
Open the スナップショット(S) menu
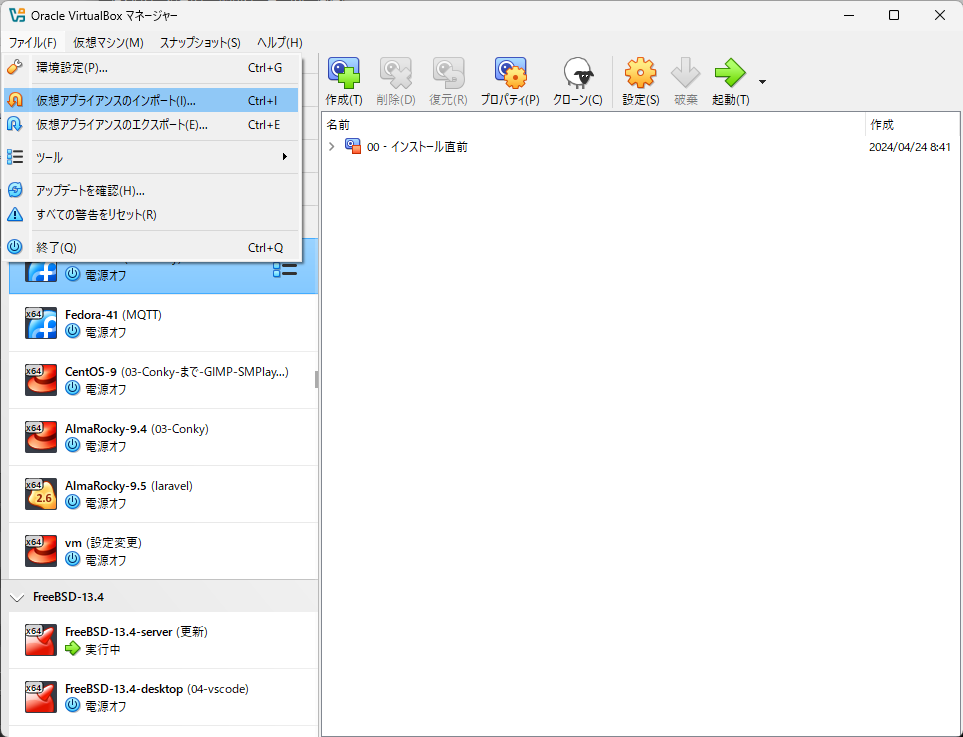click(x=200, y=42)
